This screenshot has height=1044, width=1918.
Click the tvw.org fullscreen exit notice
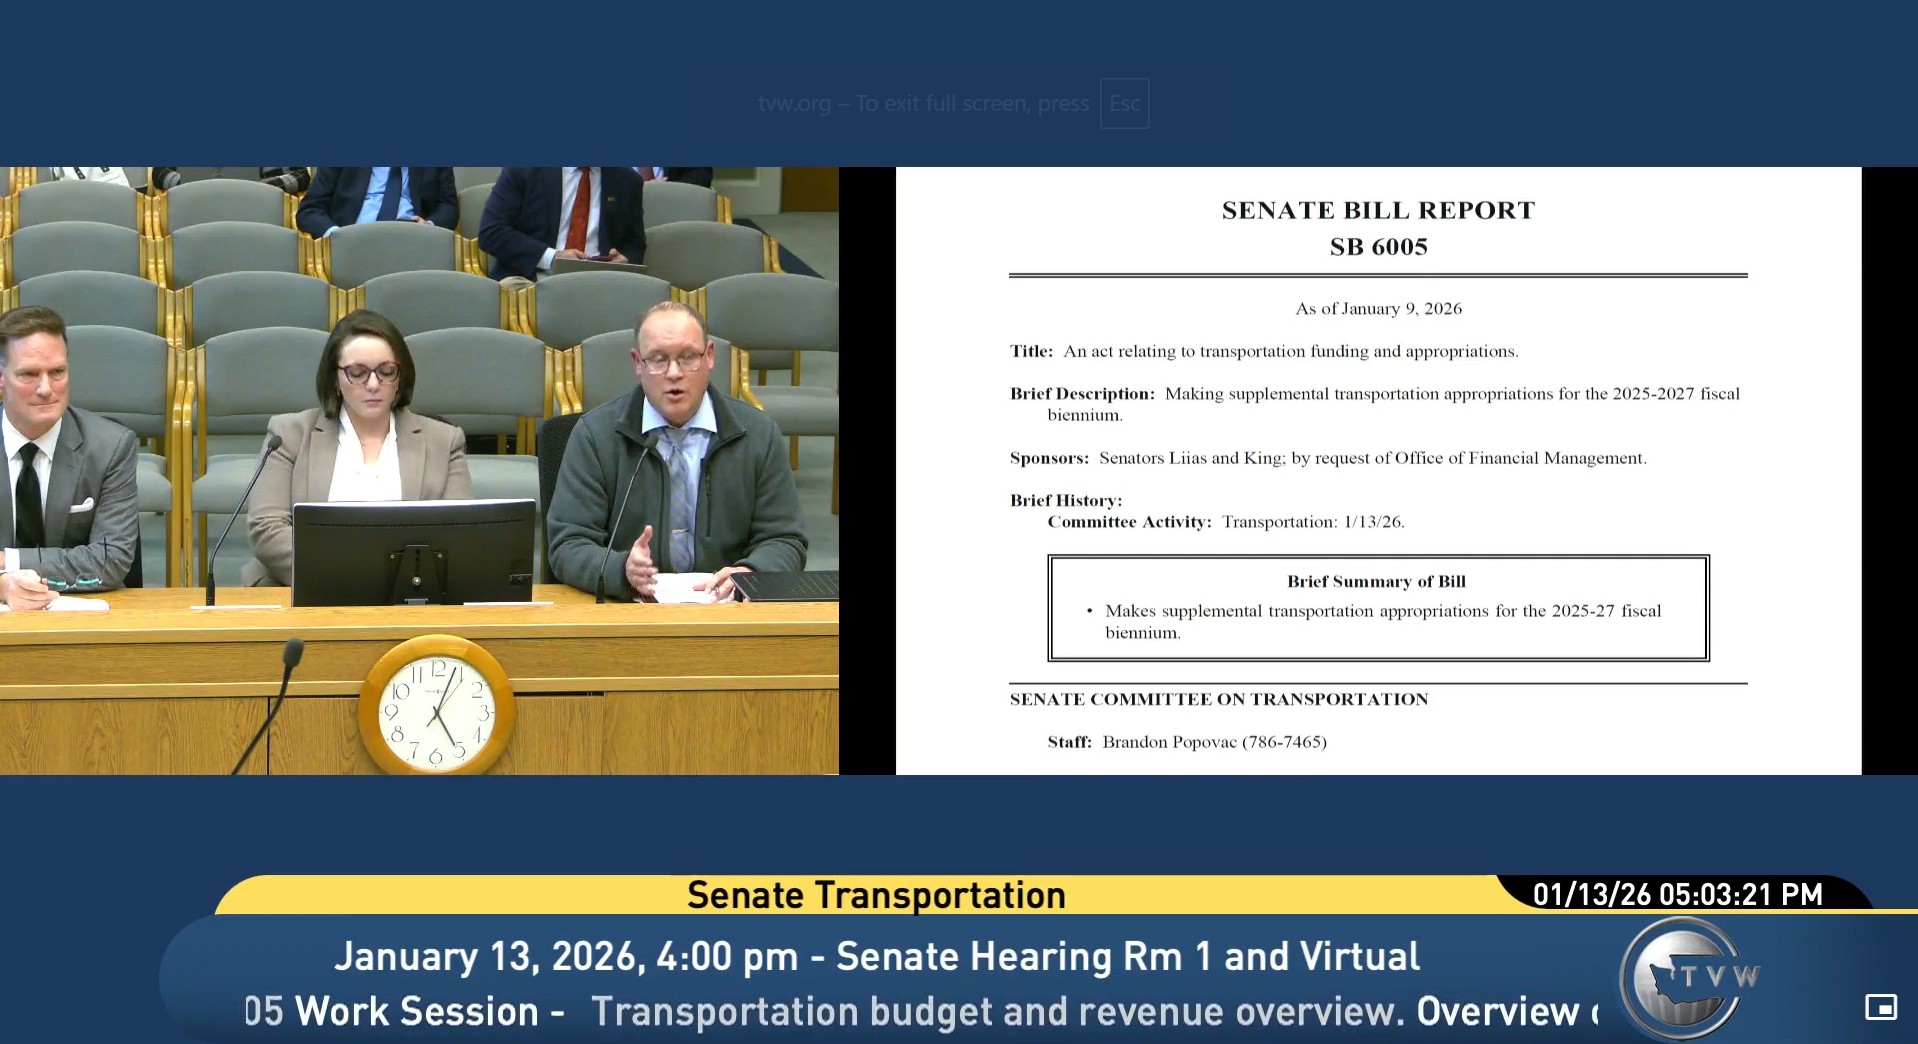pyautogui.click(x=922, y=104)
